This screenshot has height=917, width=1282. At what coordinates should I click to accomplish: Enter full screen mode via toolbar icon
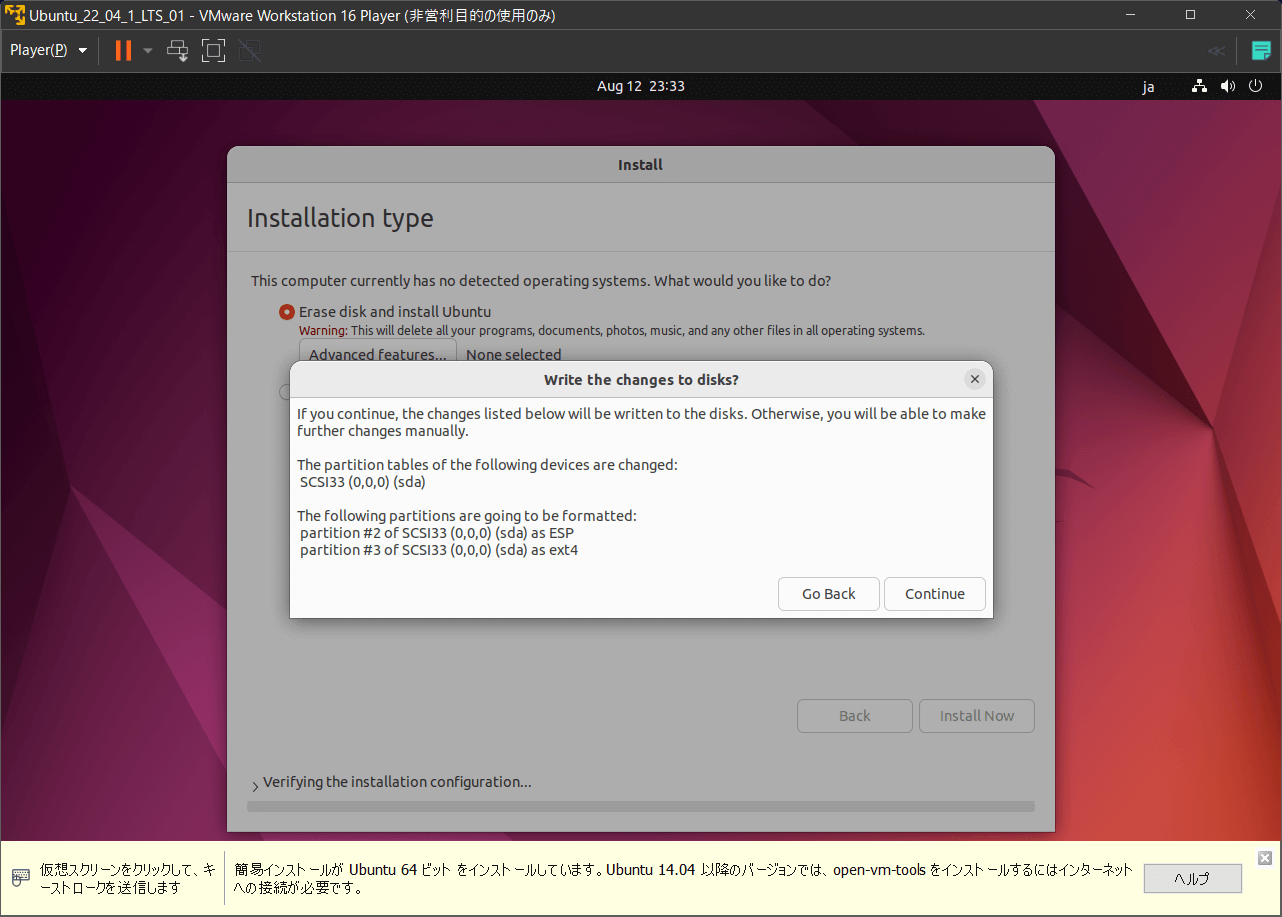(213, 50)
